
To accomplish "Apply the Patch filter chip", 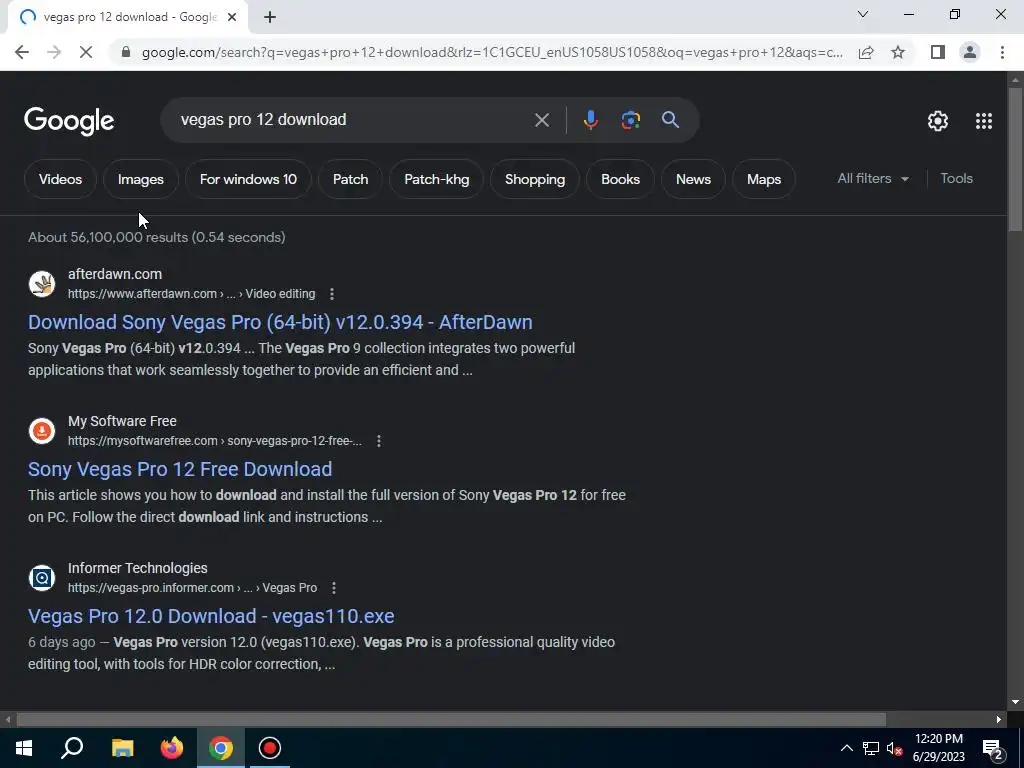I will click(x=351, y=179).
